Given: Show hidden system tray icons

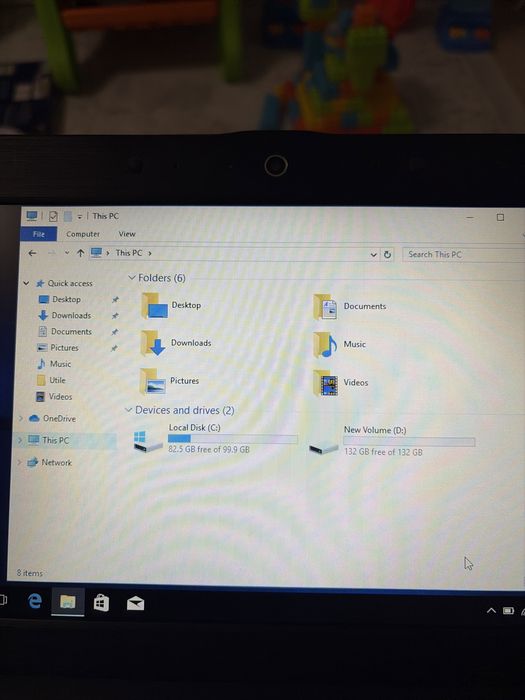Looking at the screenshot, I should (491, 610).
